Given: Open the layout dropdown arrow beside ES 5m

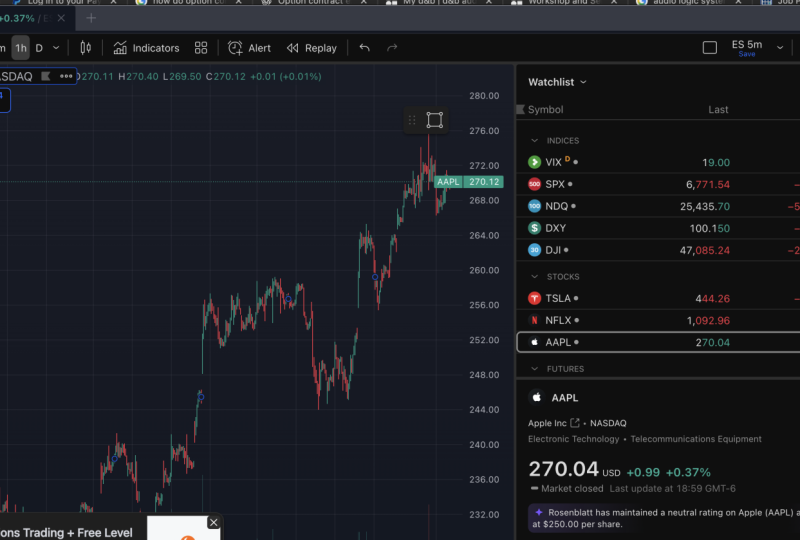Looking at the screenshot, I should [780, 48].
